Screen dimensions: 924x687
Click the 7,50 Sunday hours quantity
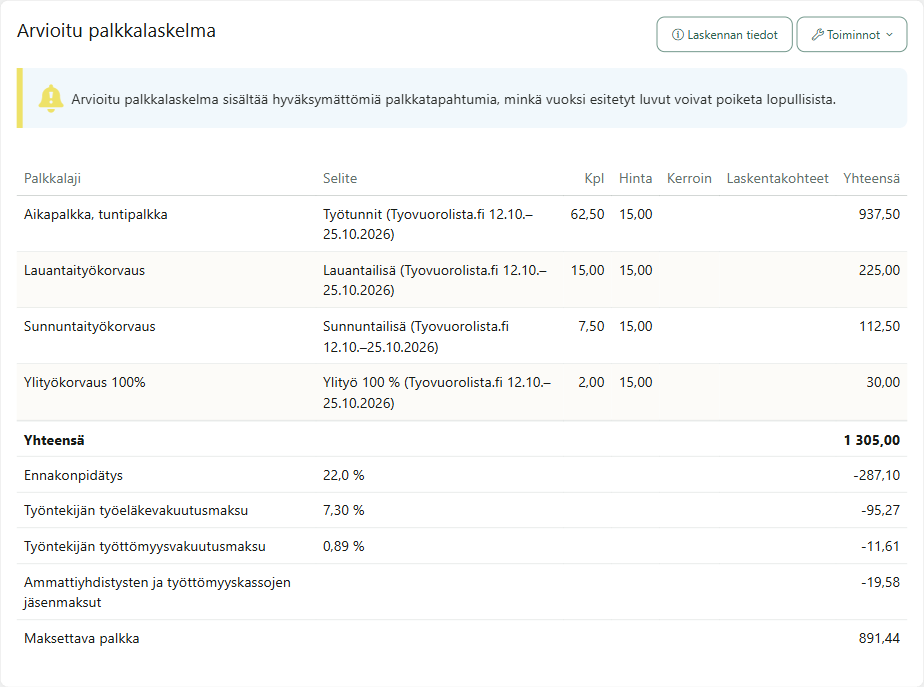[x=591, y=326]
